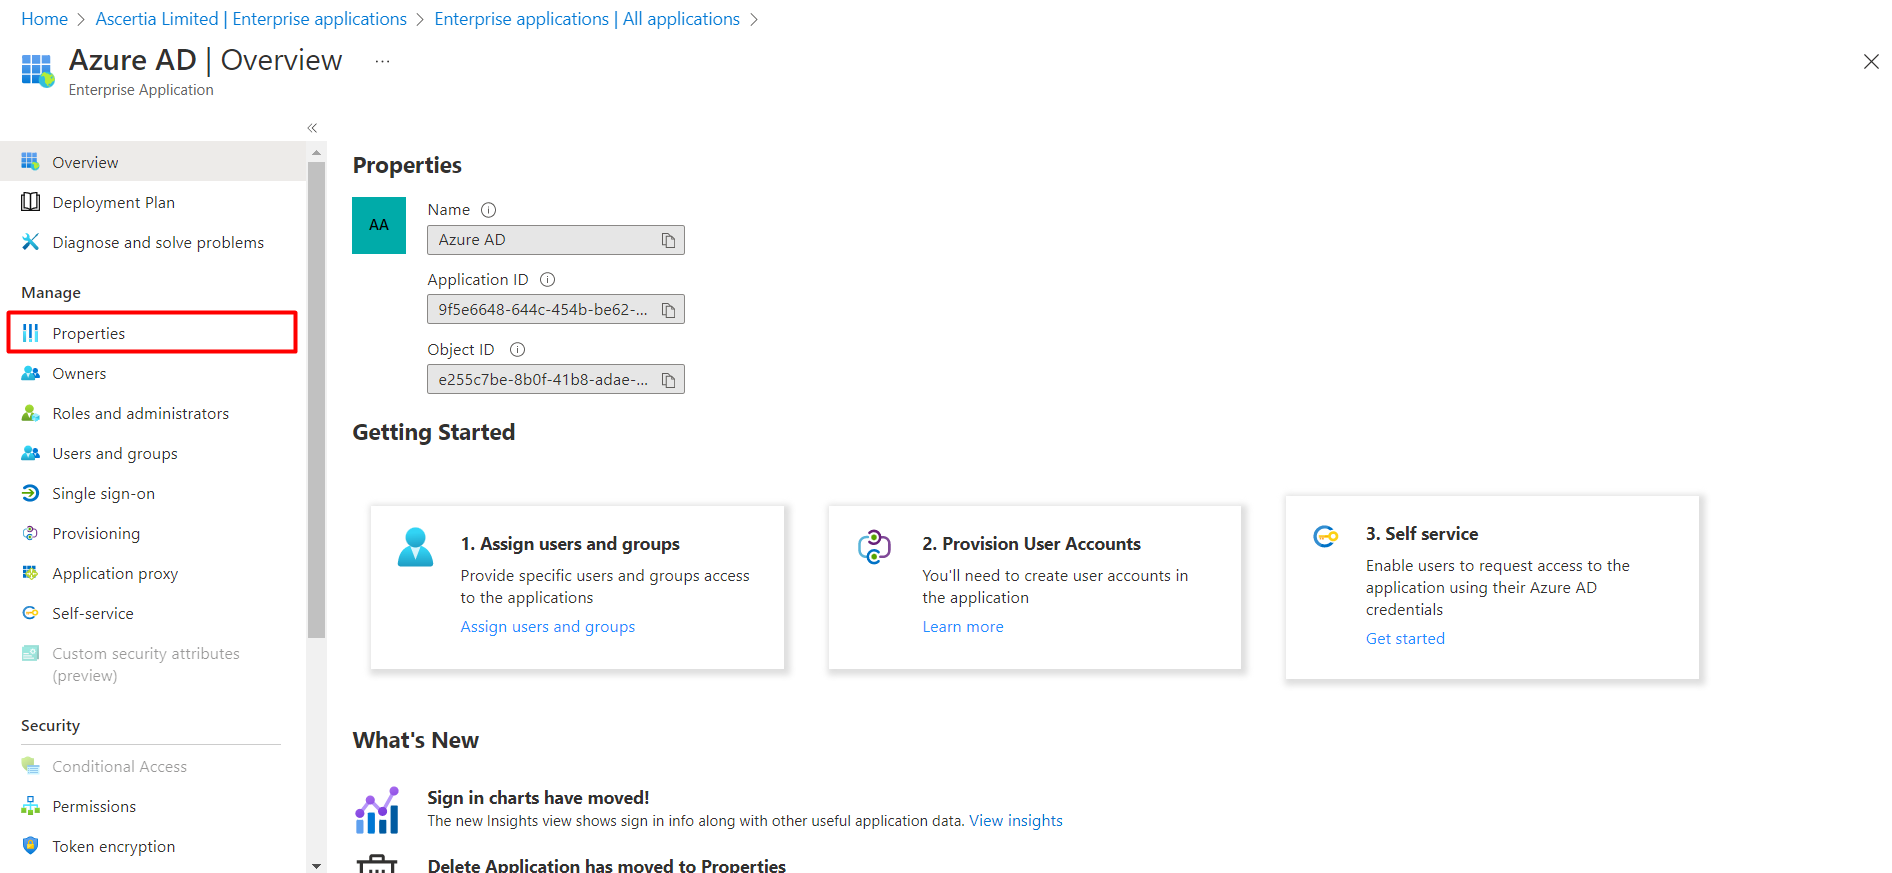
Task: Click the sidebar scroll down arrow
Action: (x=317, y=866)
